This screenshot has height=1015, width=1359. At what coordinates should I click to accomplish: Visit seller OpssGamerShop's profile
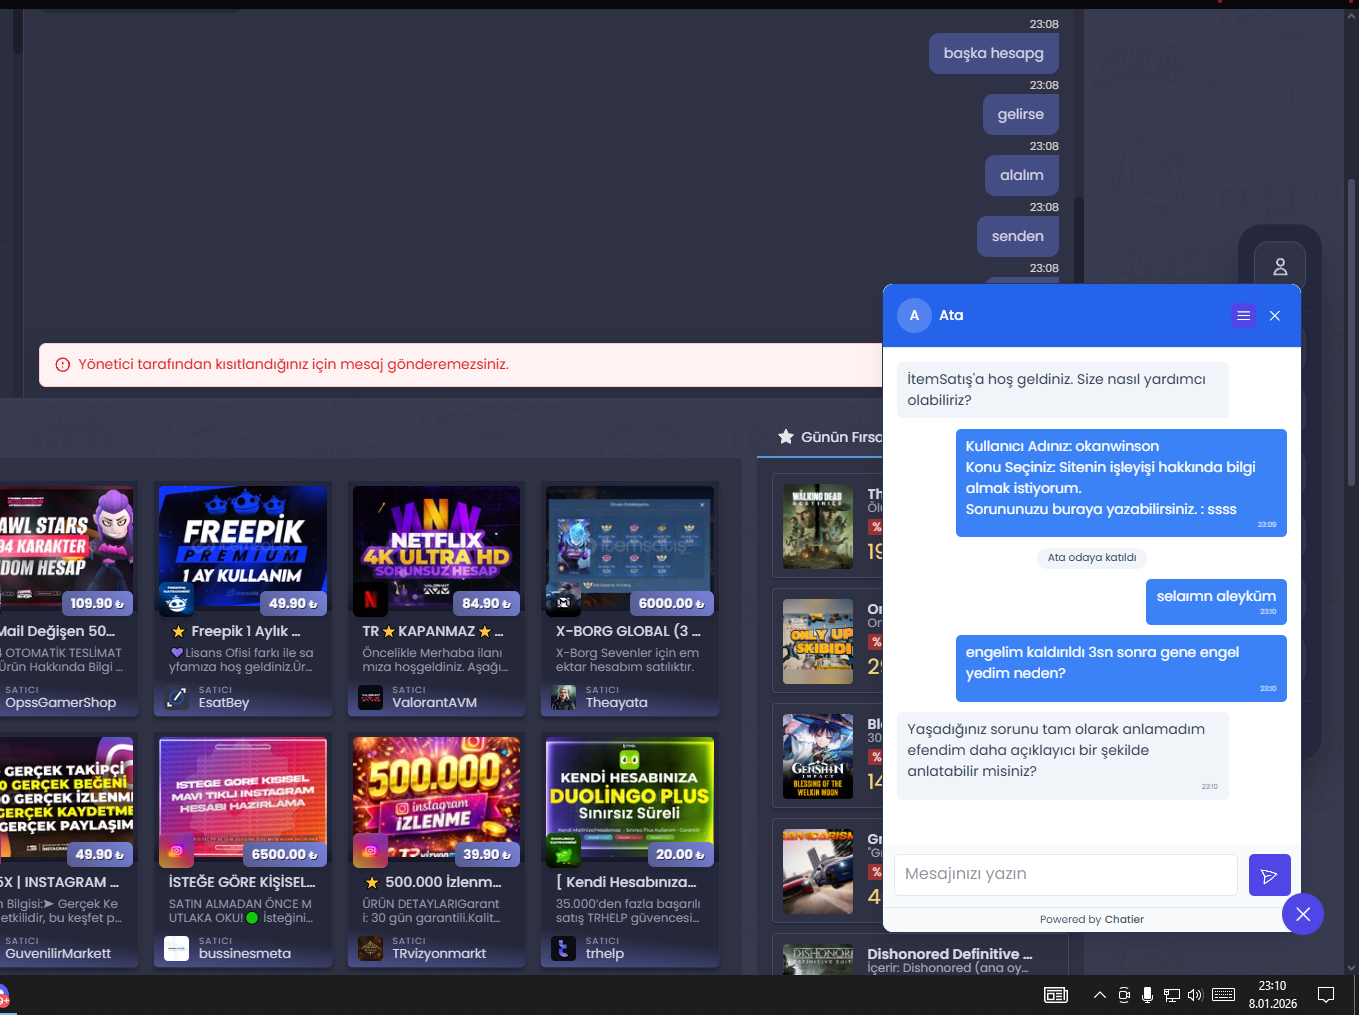click(61, 703)
